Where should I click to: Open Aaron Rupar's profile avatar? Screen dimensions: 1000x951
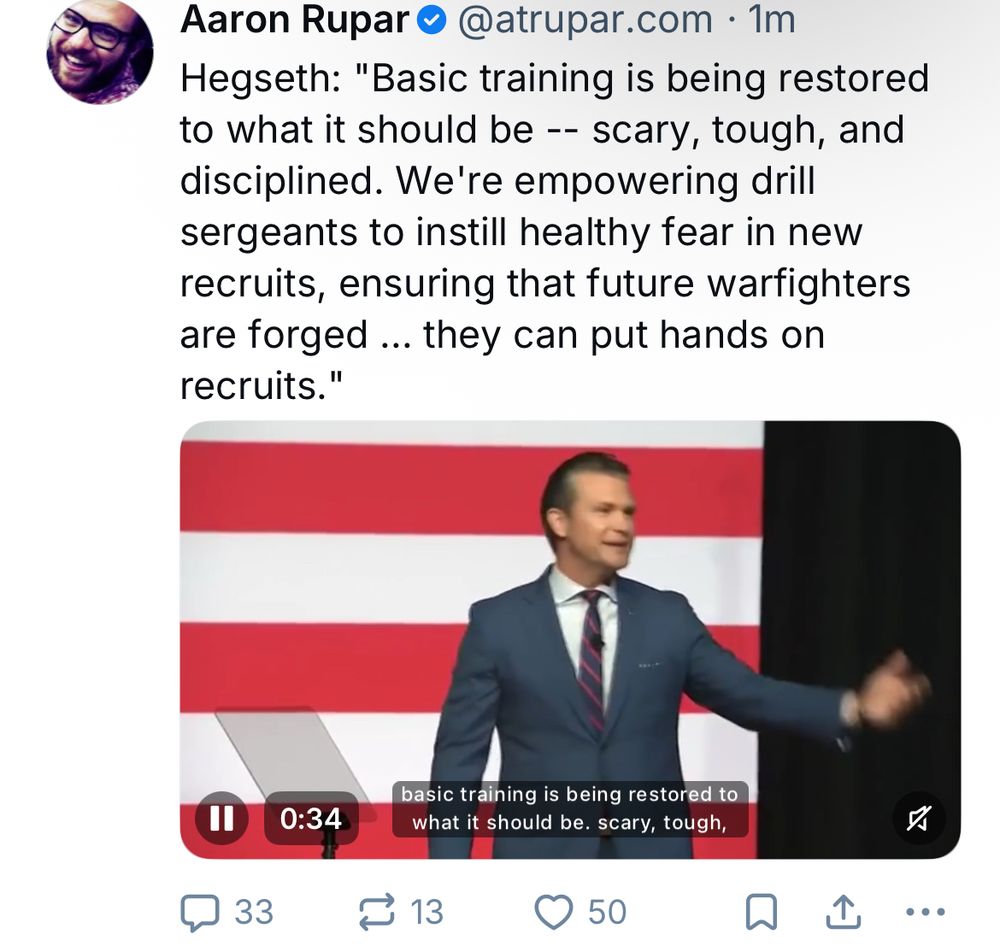click(100, 50)
